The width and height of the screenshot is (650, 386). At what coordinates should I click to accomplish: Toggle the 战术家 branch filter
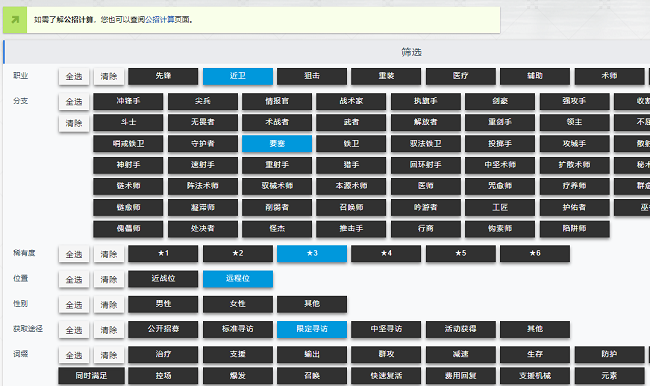(351, 102)
